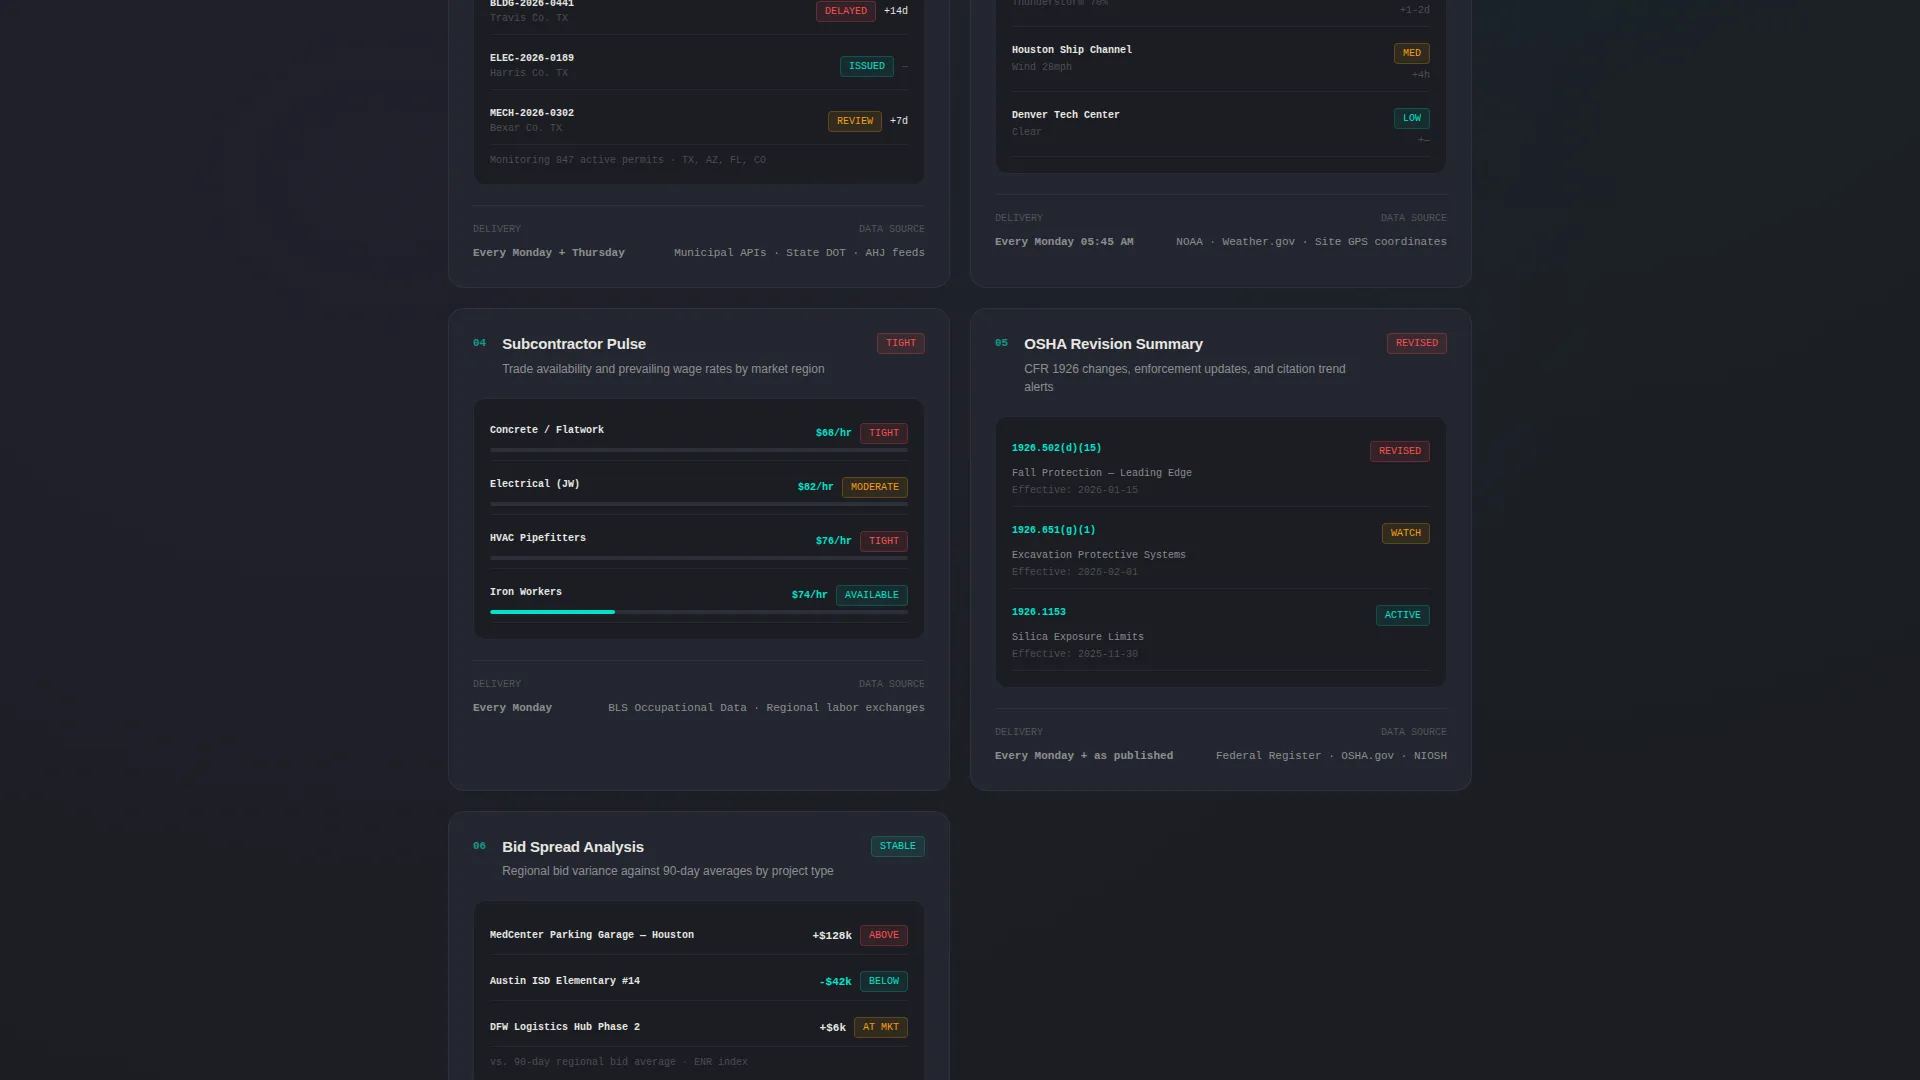Image resolution: width=1920 pixels, height=1080 pixels.
Task: Click Federal Register · OSHA.gov · NIOSH source
Action: (1331, 756)
